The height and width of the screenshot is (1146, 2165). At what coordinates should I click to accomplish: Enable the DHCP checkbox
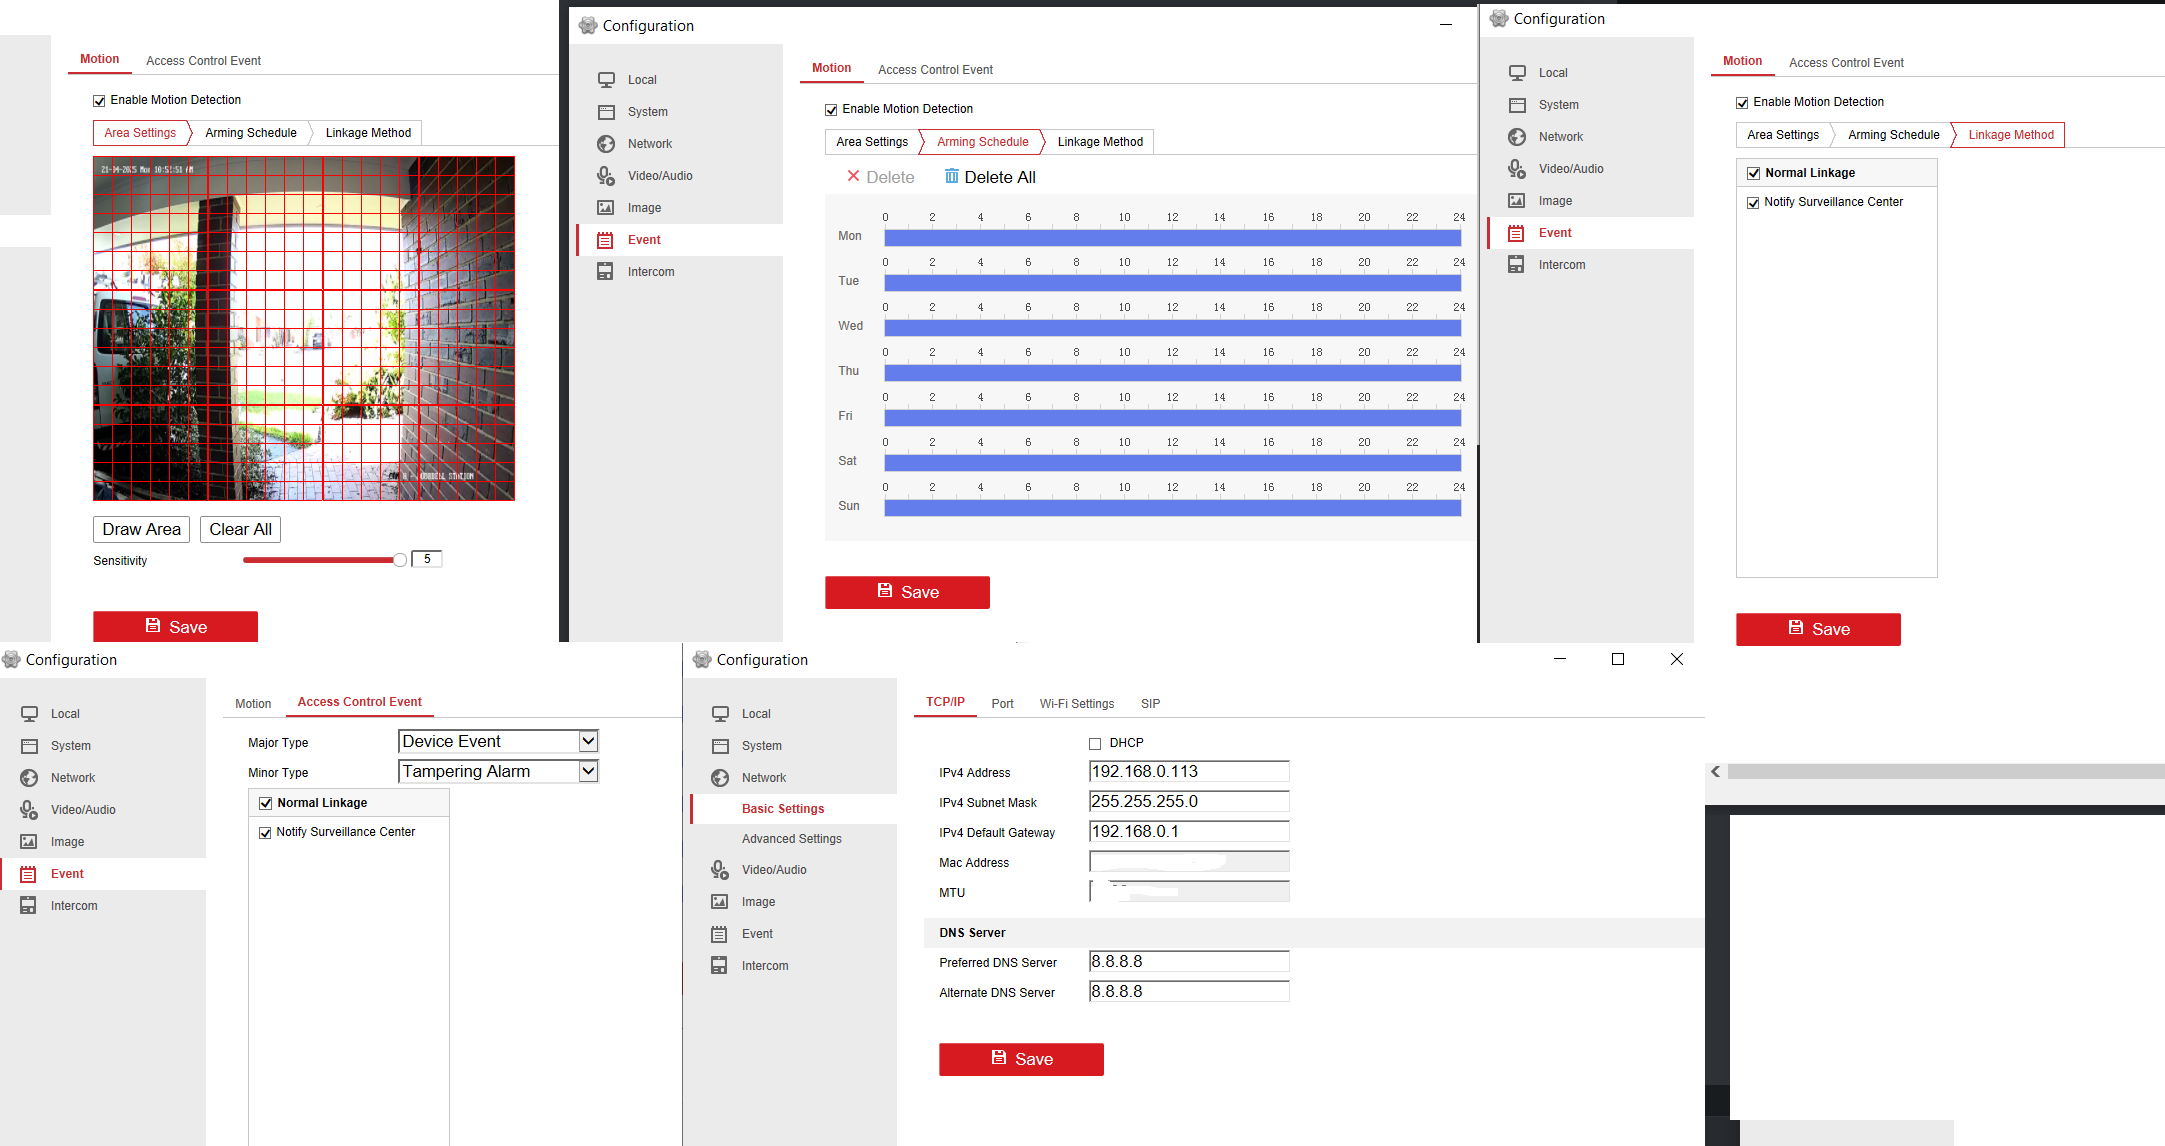click(1095, 744)
